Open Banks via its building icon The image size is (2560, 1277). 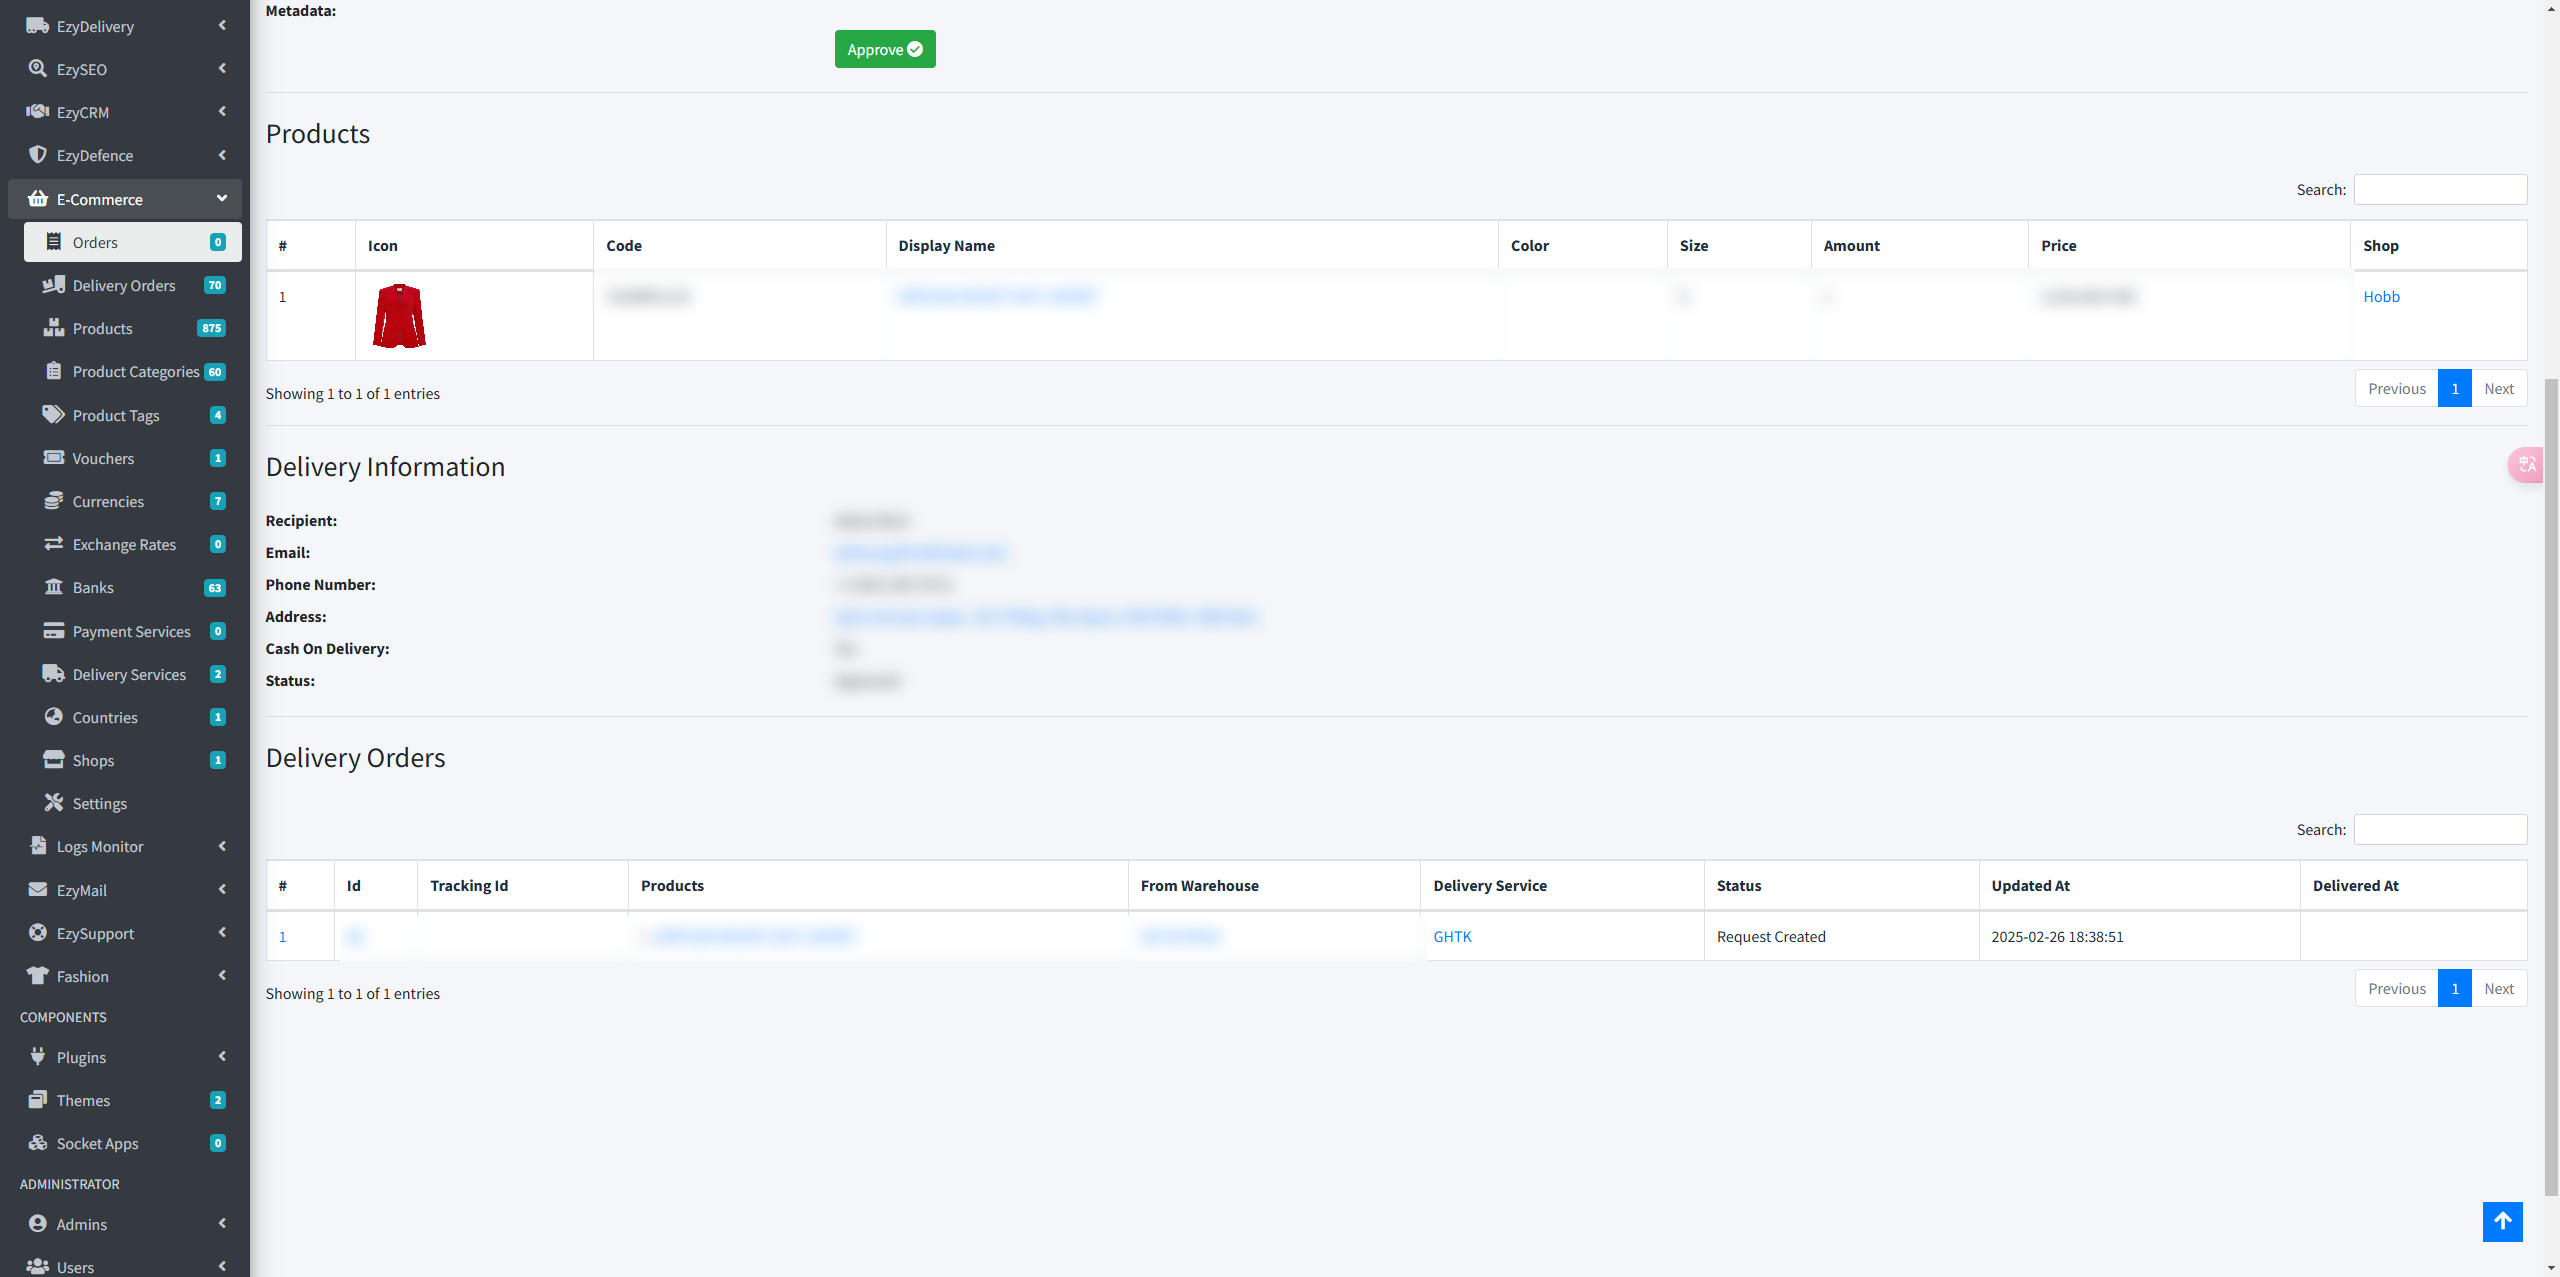(x=54, y=587)
